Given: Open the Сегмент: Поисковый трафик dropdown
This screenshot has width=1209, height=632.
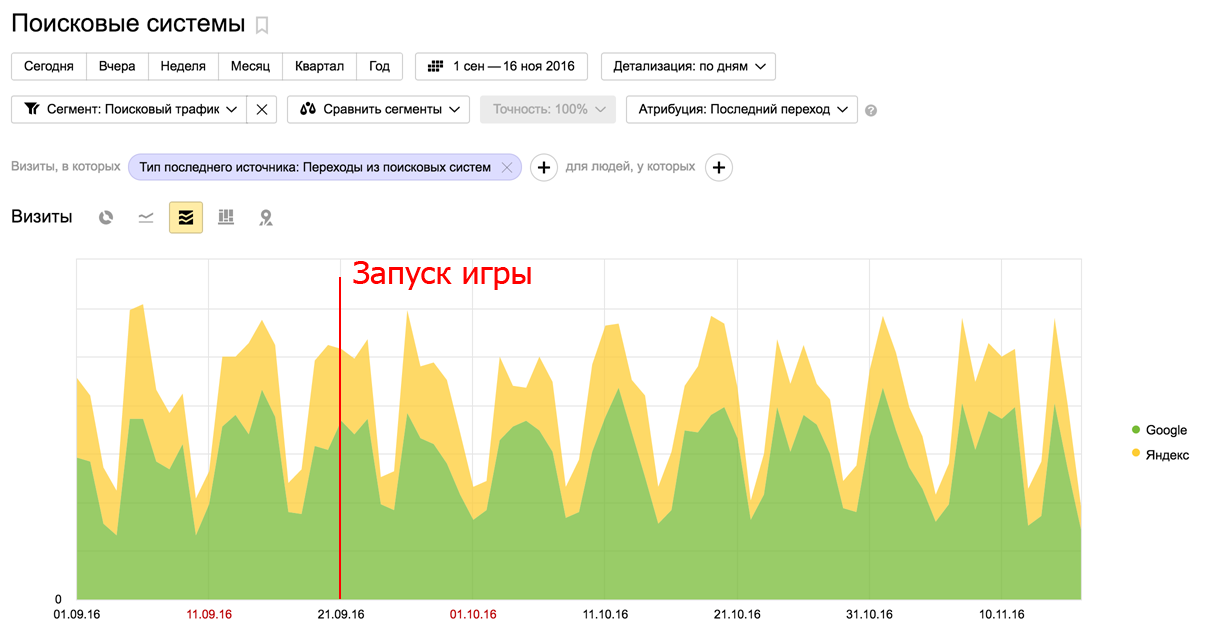Looking at the screenshot, I should point(129,109).
